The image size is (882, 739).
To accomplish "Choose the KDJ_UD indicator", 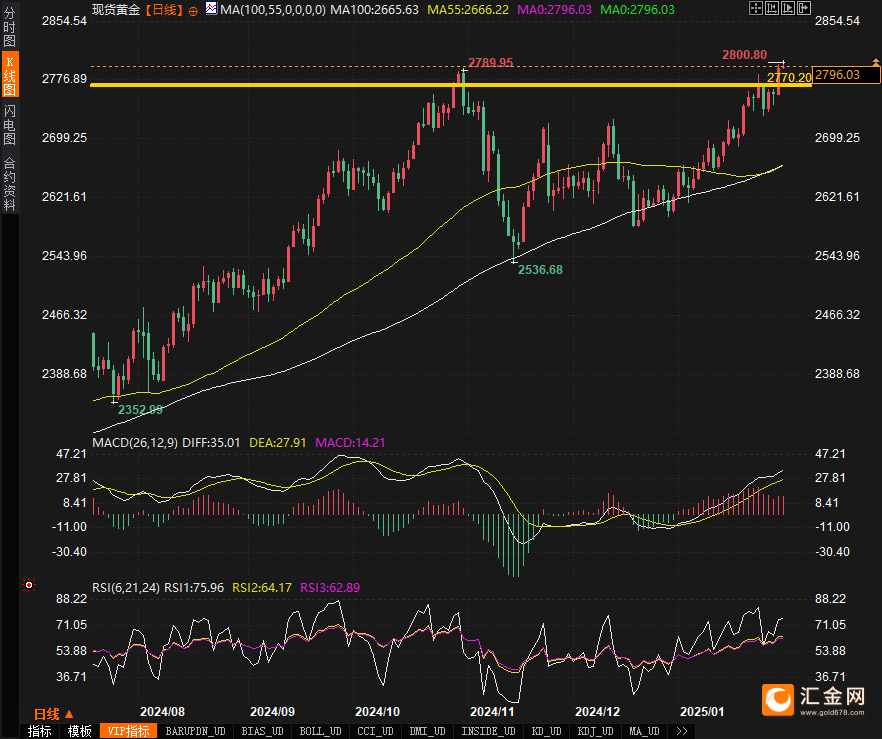I will pyautogui.click(x=595, y=731).
